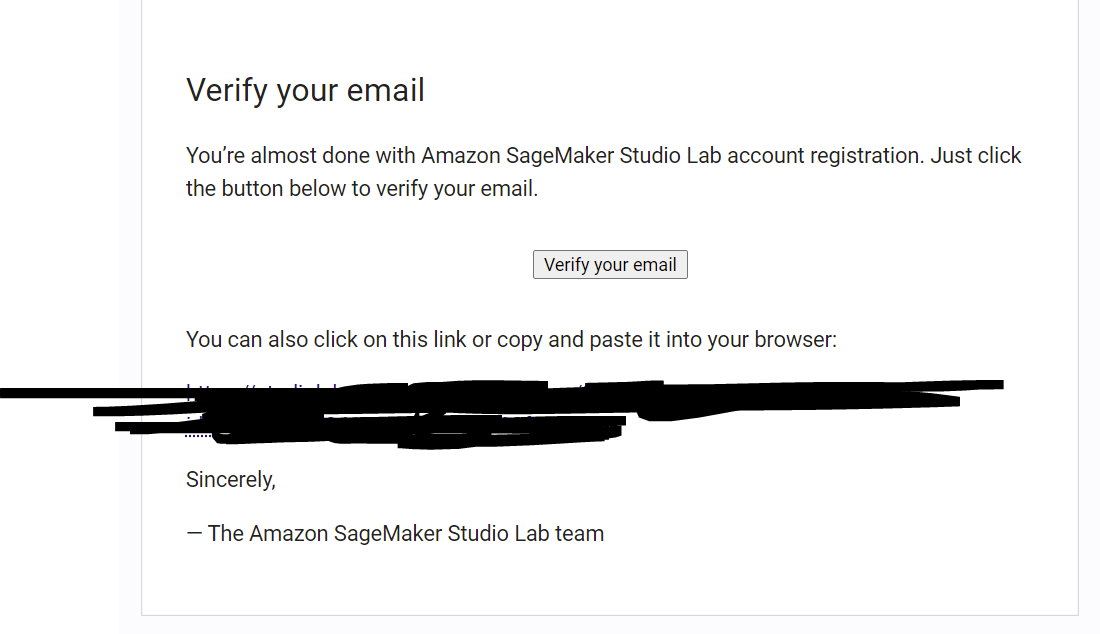Image resolution: width=1100 pixels, height=634 pixels.
Task: Click the "Sincerely," closing line
Action: pos(231,480)
